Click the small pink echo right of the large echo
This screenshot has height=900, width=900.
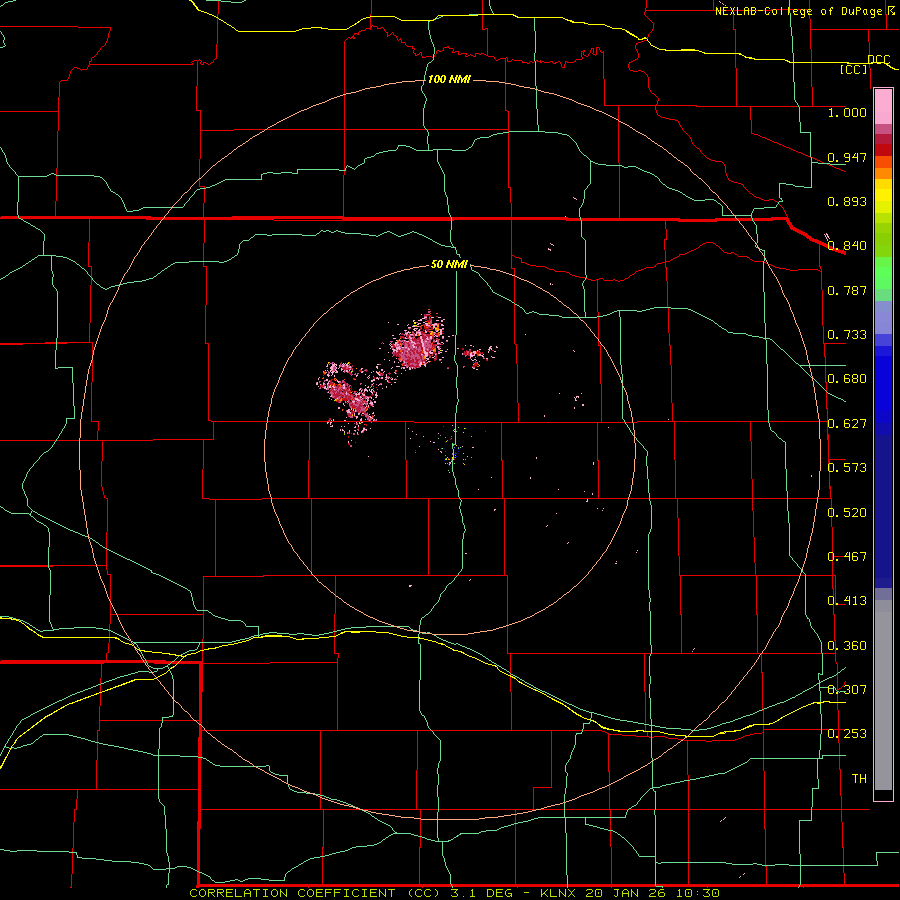click(x=478, y=356)
